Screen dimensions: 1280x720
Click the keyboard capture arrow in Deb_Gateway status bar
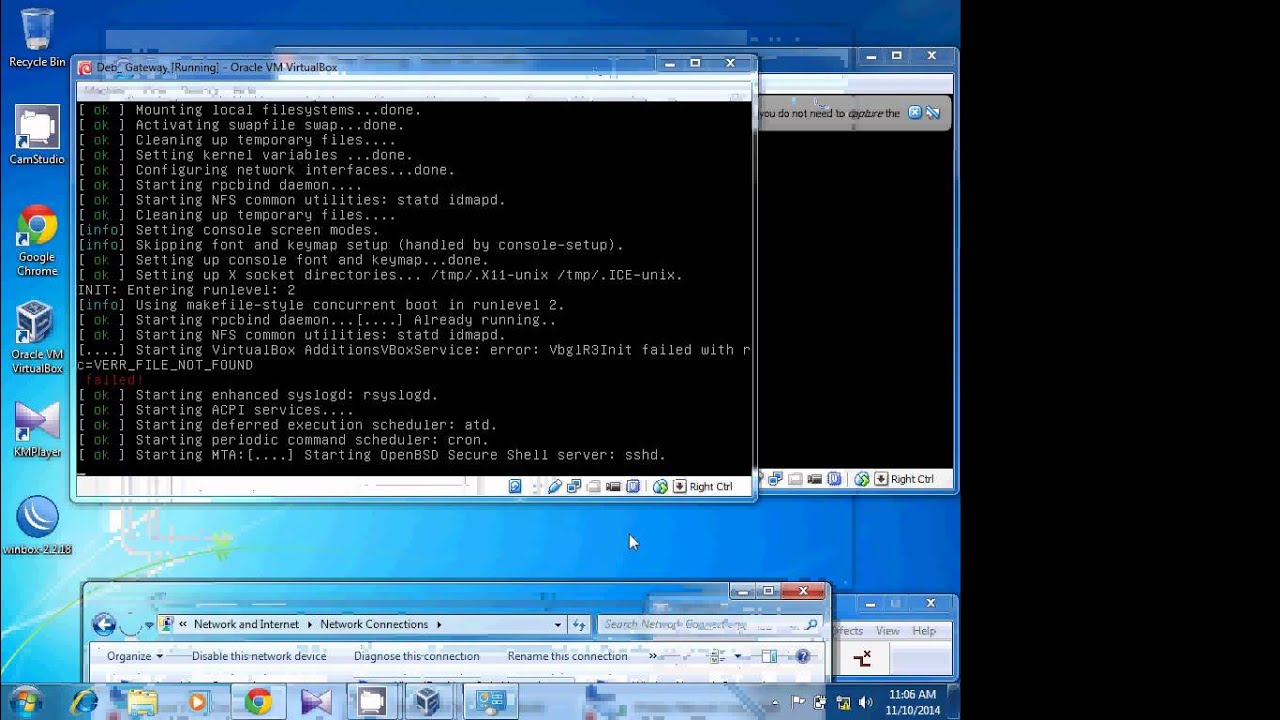tap(679, 486)
